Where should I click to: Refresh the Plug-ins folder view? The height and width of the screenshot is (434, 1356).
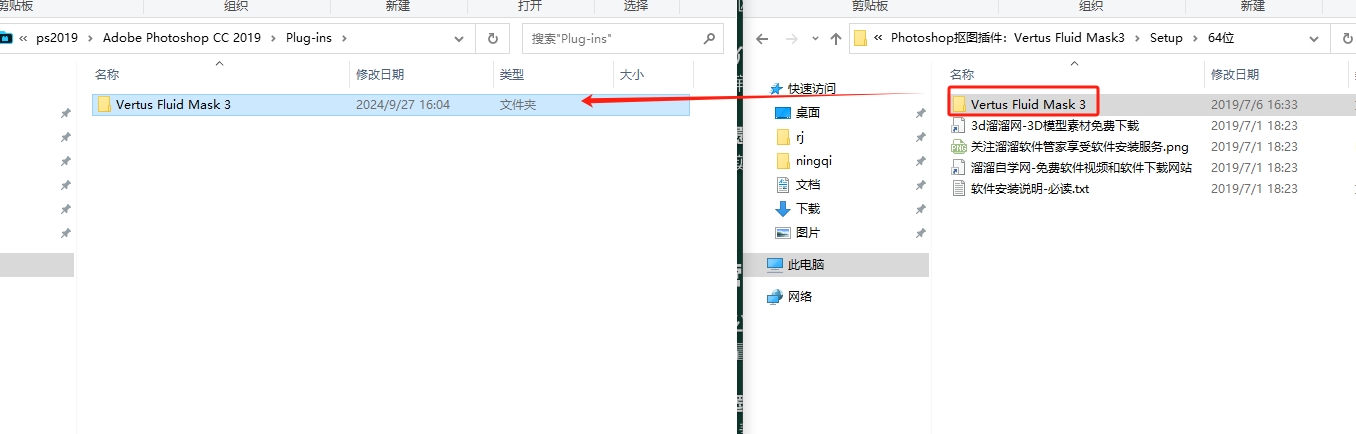click(x=493, y=38)
